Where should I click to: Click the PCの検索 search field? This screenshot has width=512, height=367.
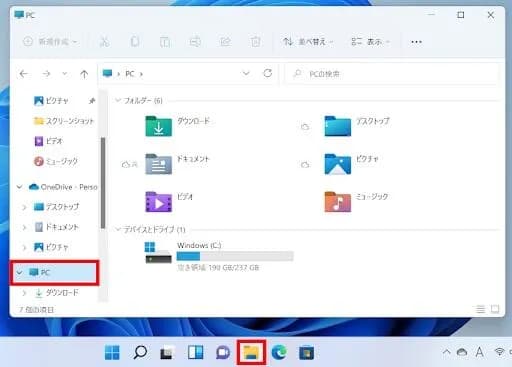pos(392,74)
